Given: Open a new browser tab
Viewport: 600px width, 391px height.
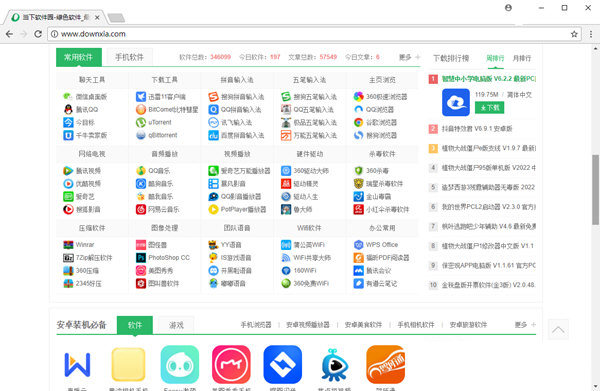Looking at the screenshot, I should pos(116,18).
